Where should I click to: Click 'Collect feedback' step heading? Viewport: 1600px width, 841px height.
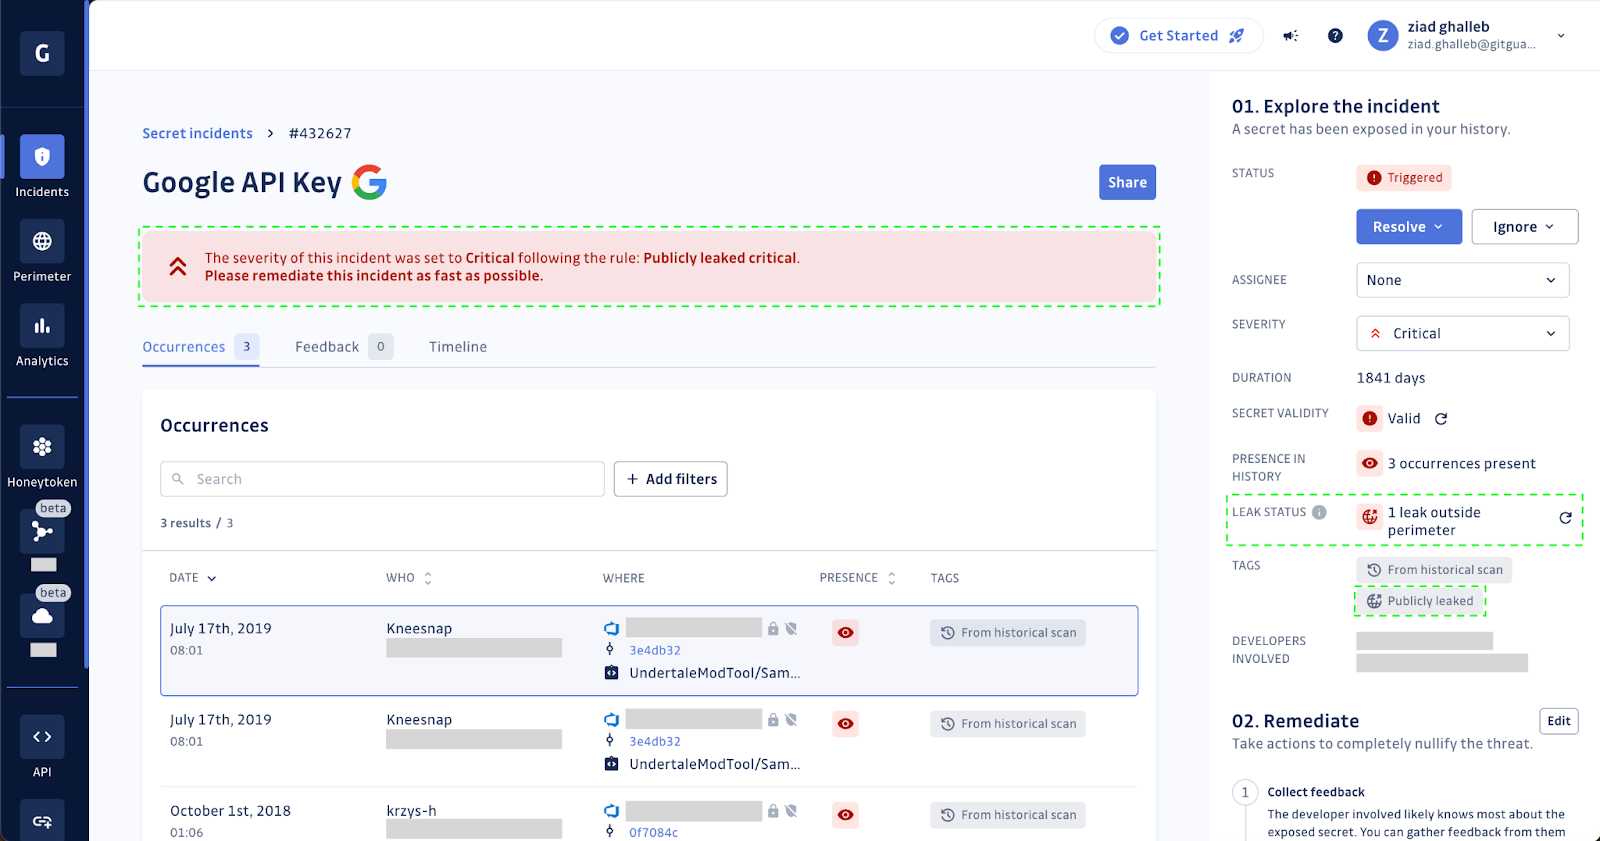point(1316,792)
